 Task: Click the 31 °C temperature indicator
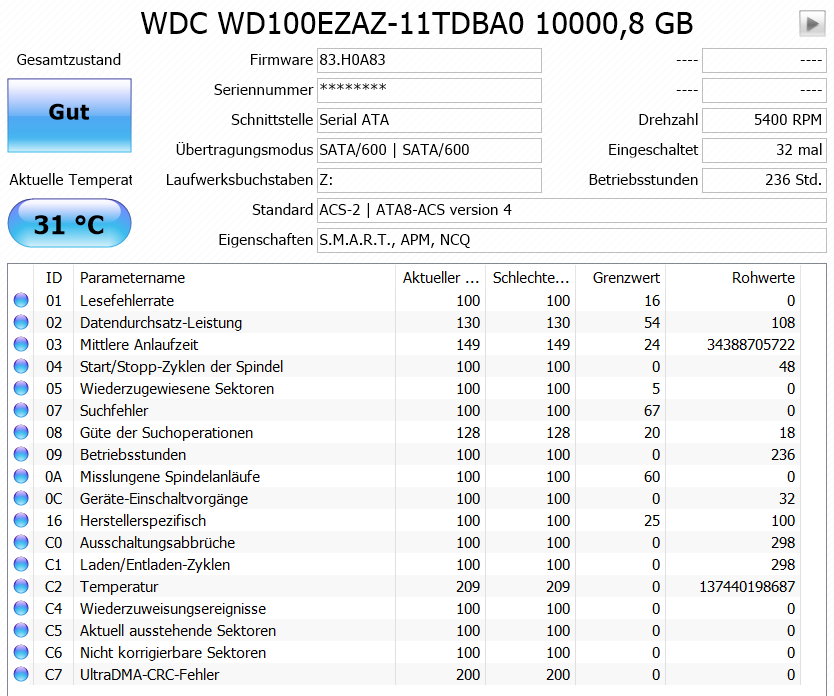point(69,223)
